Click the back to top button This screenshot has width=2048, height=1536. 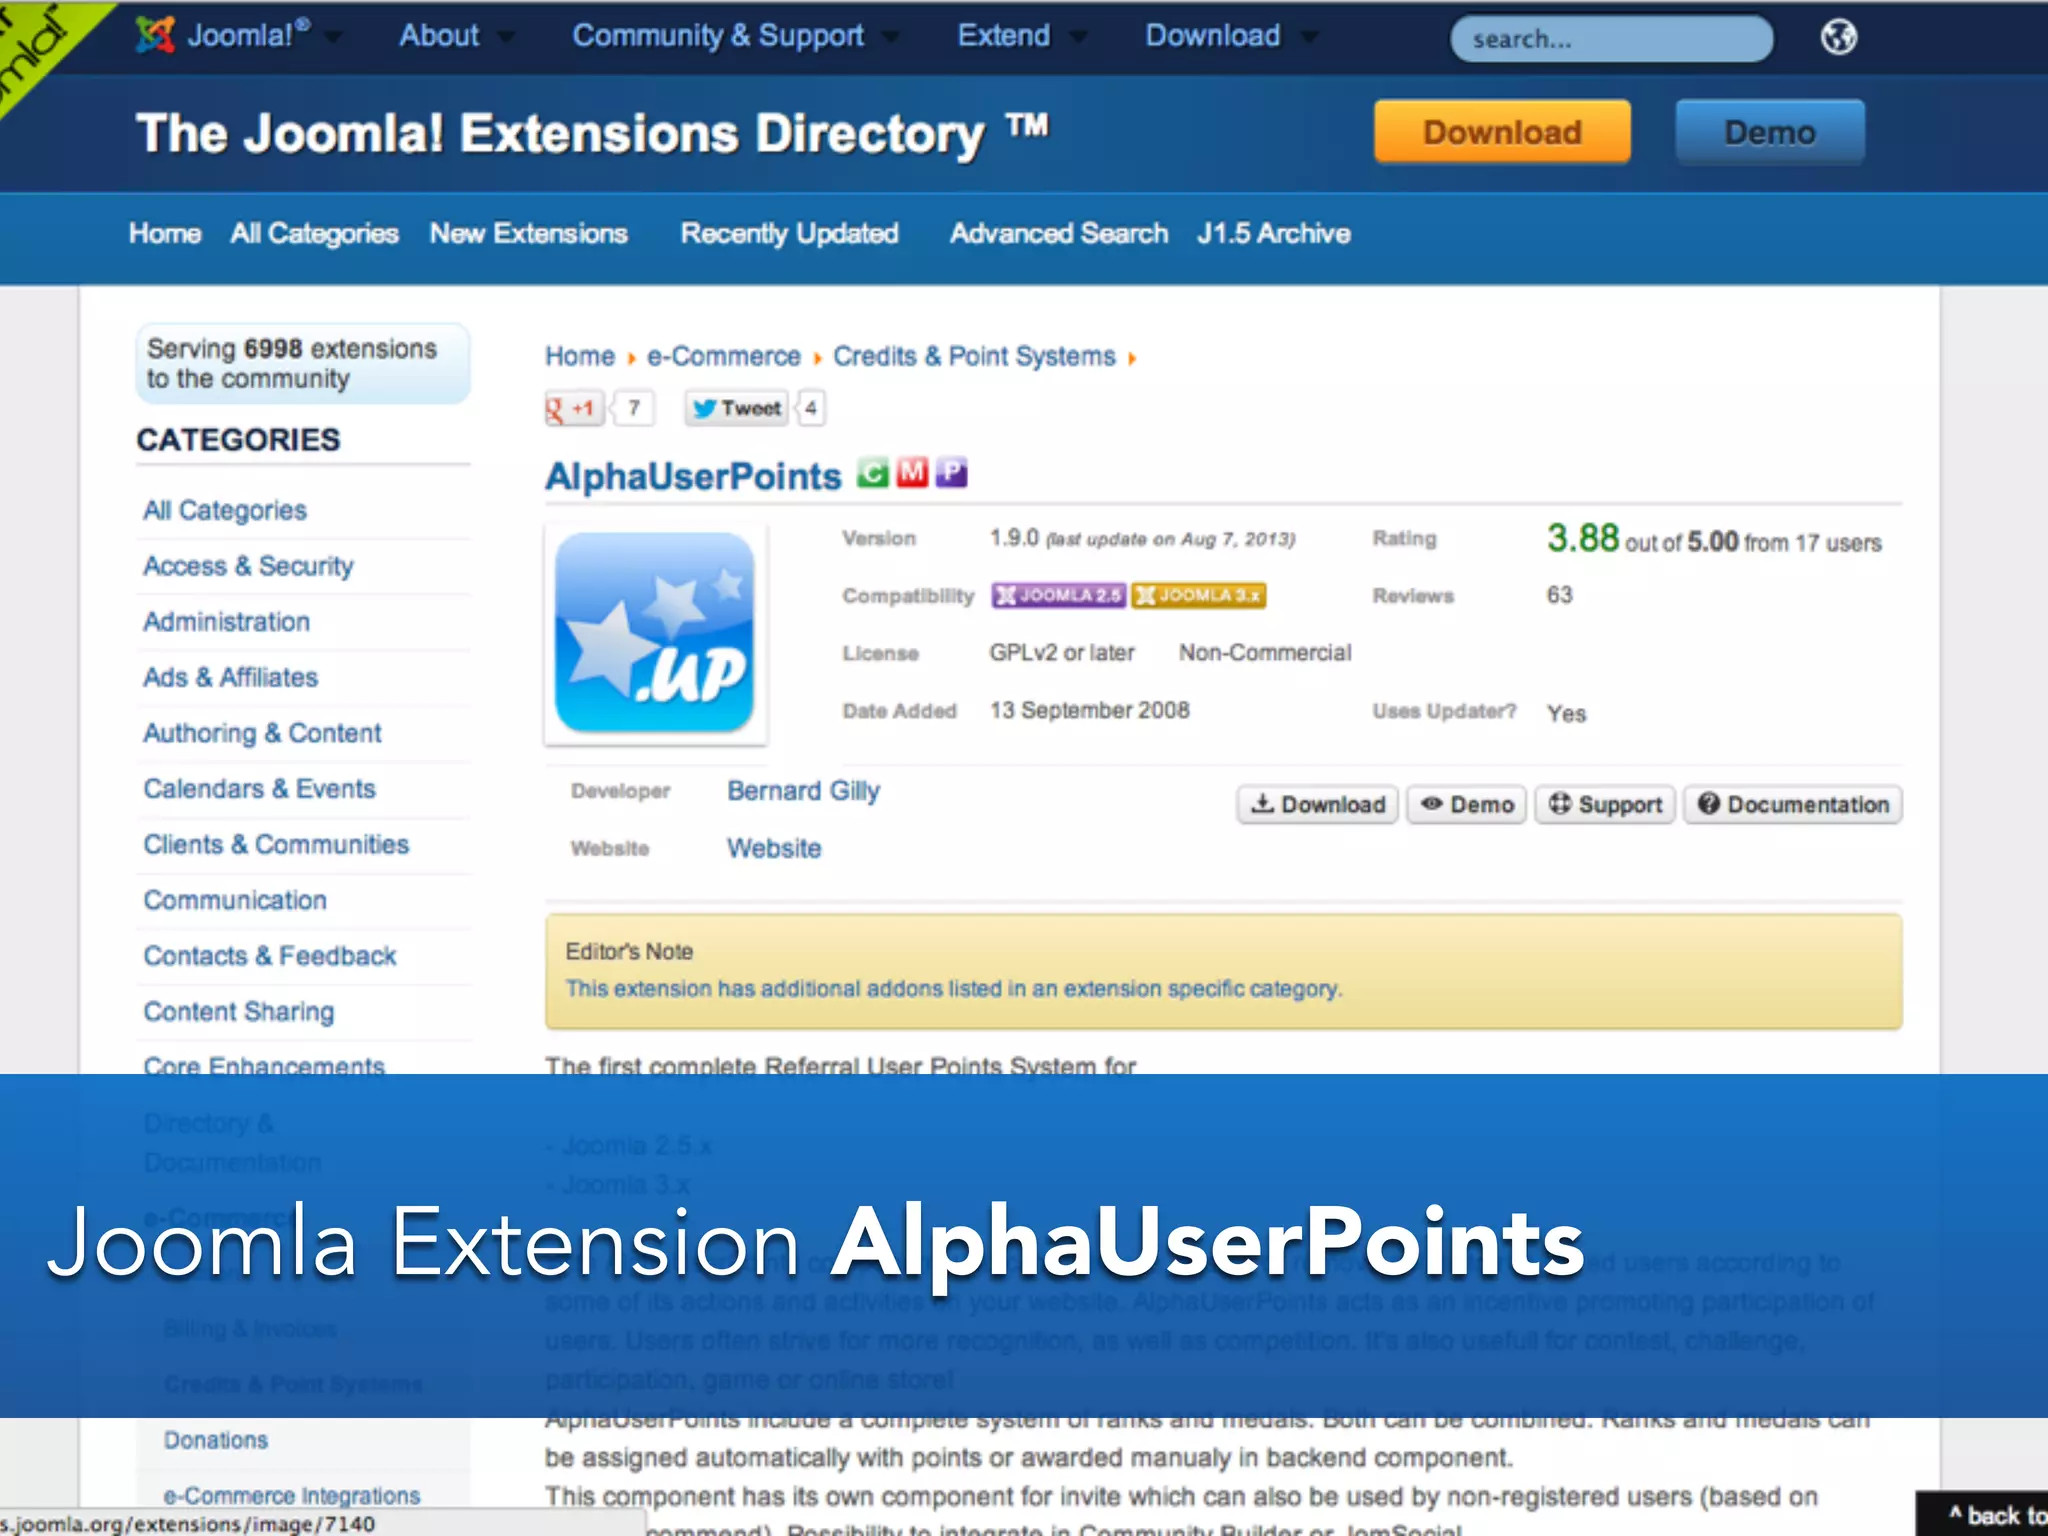point(1982,1514)
